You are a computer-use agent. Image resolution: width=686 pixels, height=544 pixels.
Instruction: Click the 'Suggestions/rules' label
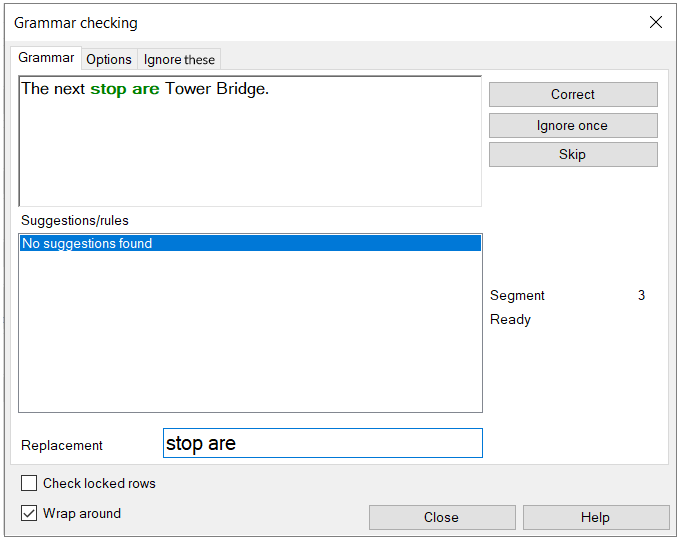tap(75, 220)
